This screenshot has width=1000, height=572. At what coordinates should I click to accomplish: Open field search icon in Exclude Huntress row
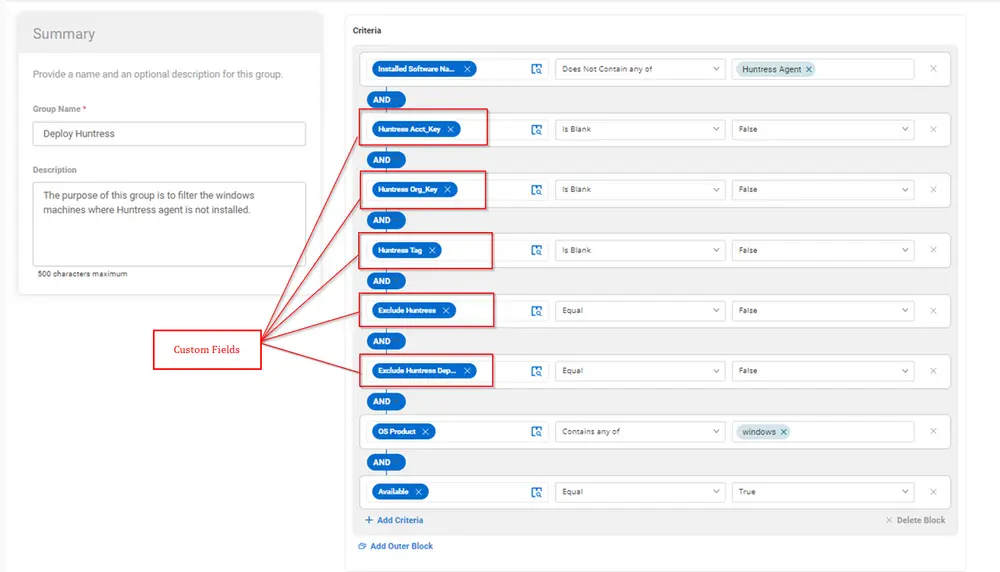536,311
